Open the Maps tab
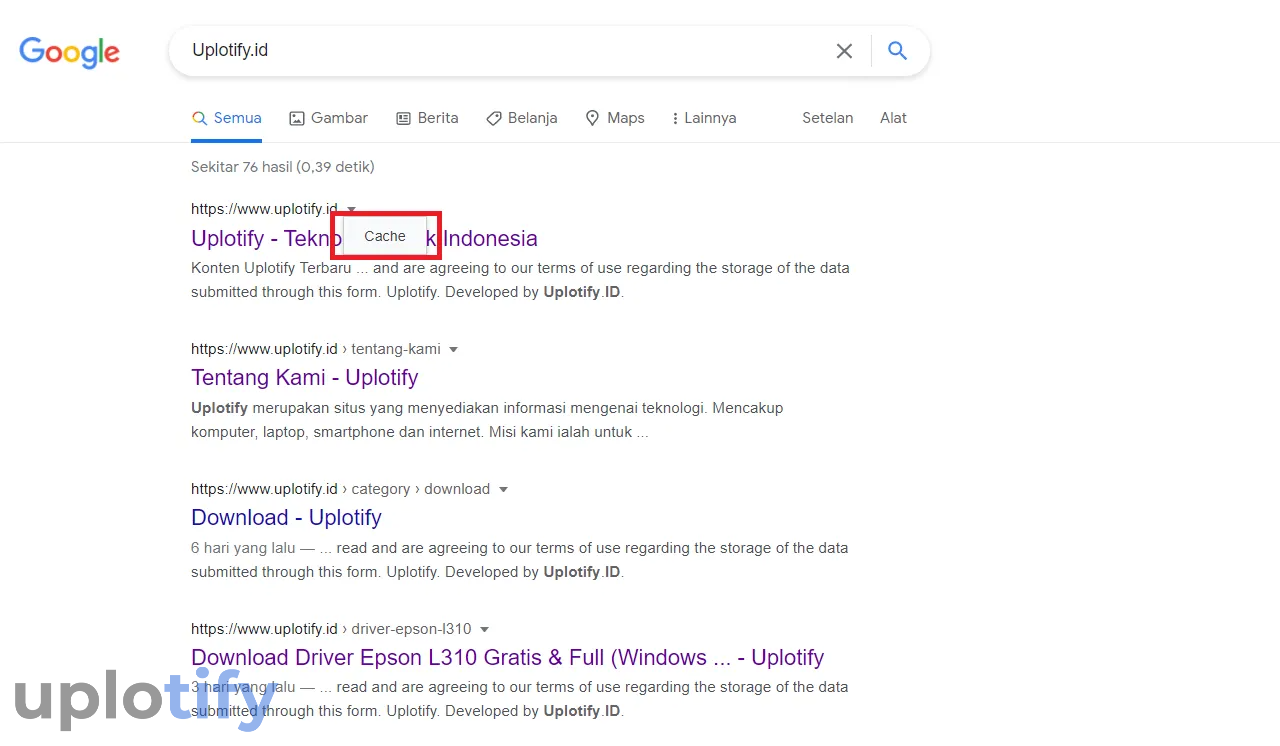Image resolution: width=1280 pixels, height=746 pixels. [x=614, y=118]
